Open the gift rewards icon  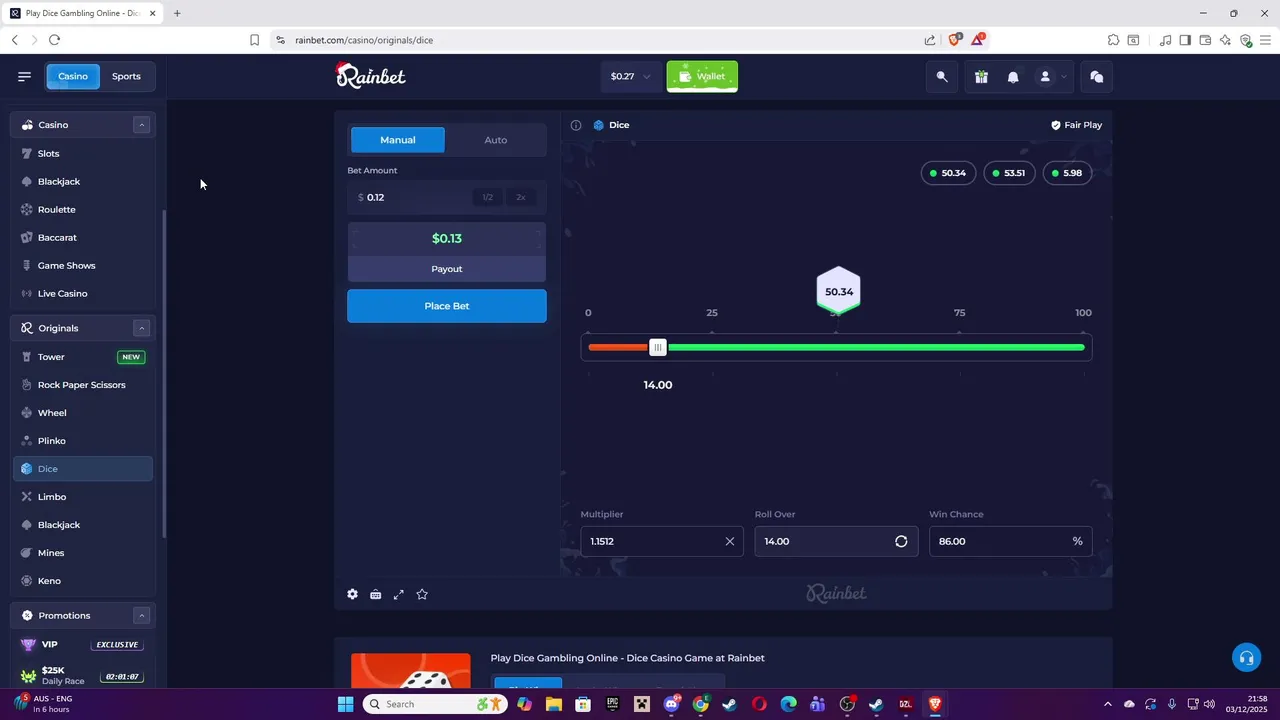coord(981,77)
